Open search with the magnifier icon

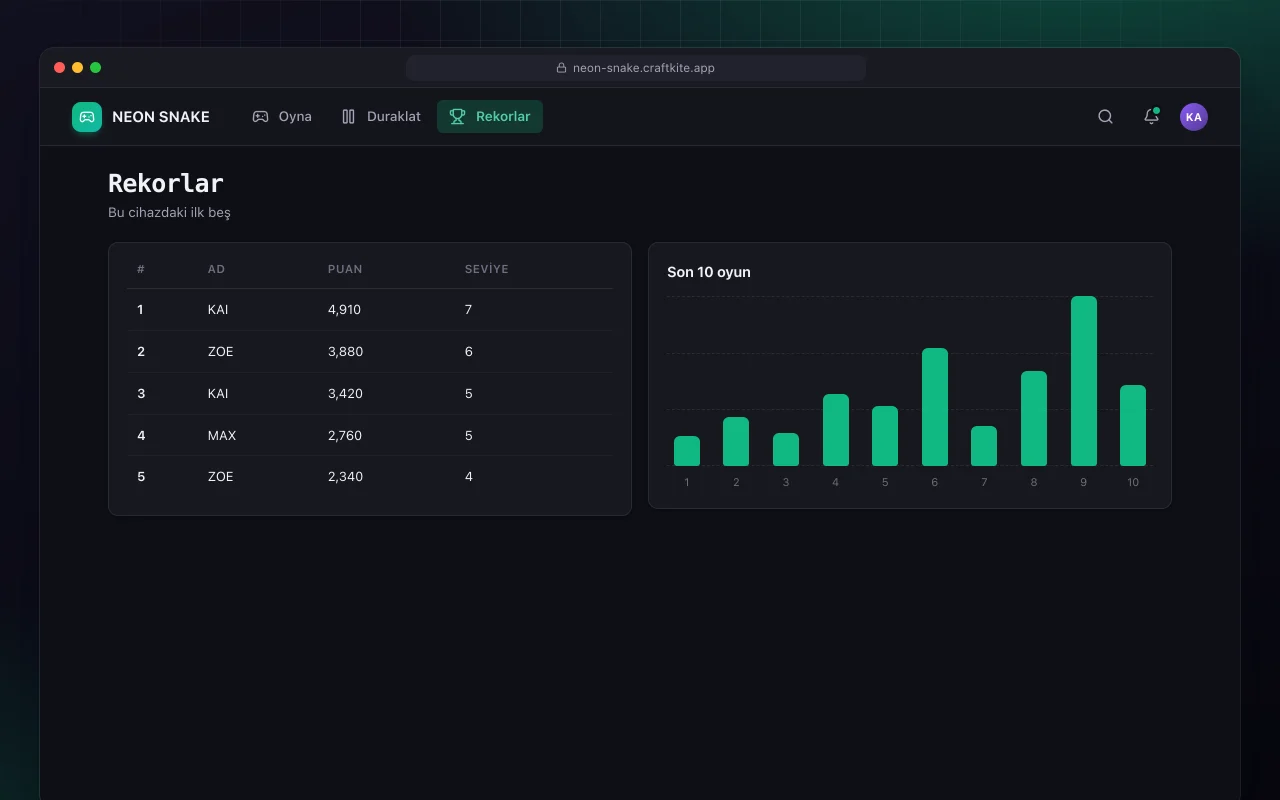(x=1105, y=117)
